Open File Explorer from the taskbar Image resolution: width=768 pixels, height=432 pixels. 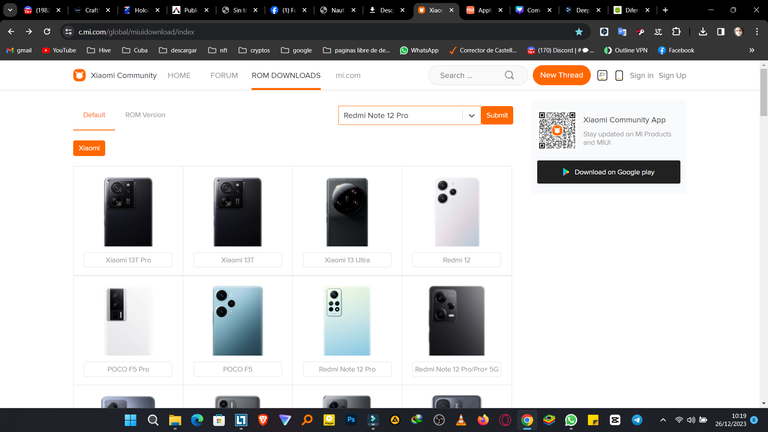pos(175,420)
